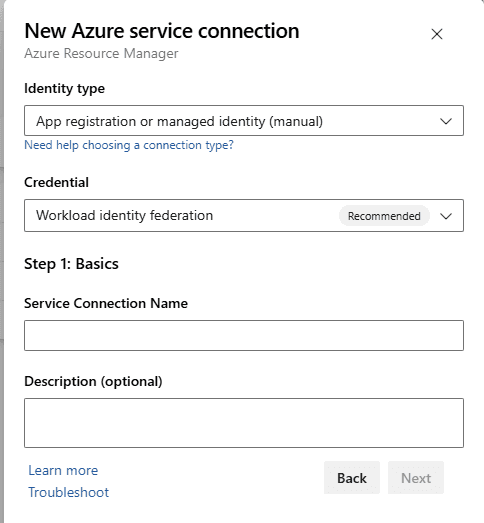The width and height of the screenshot is (484, 523).
Task: Open the Identity type dropdown field
Action: tap(244, 120)
